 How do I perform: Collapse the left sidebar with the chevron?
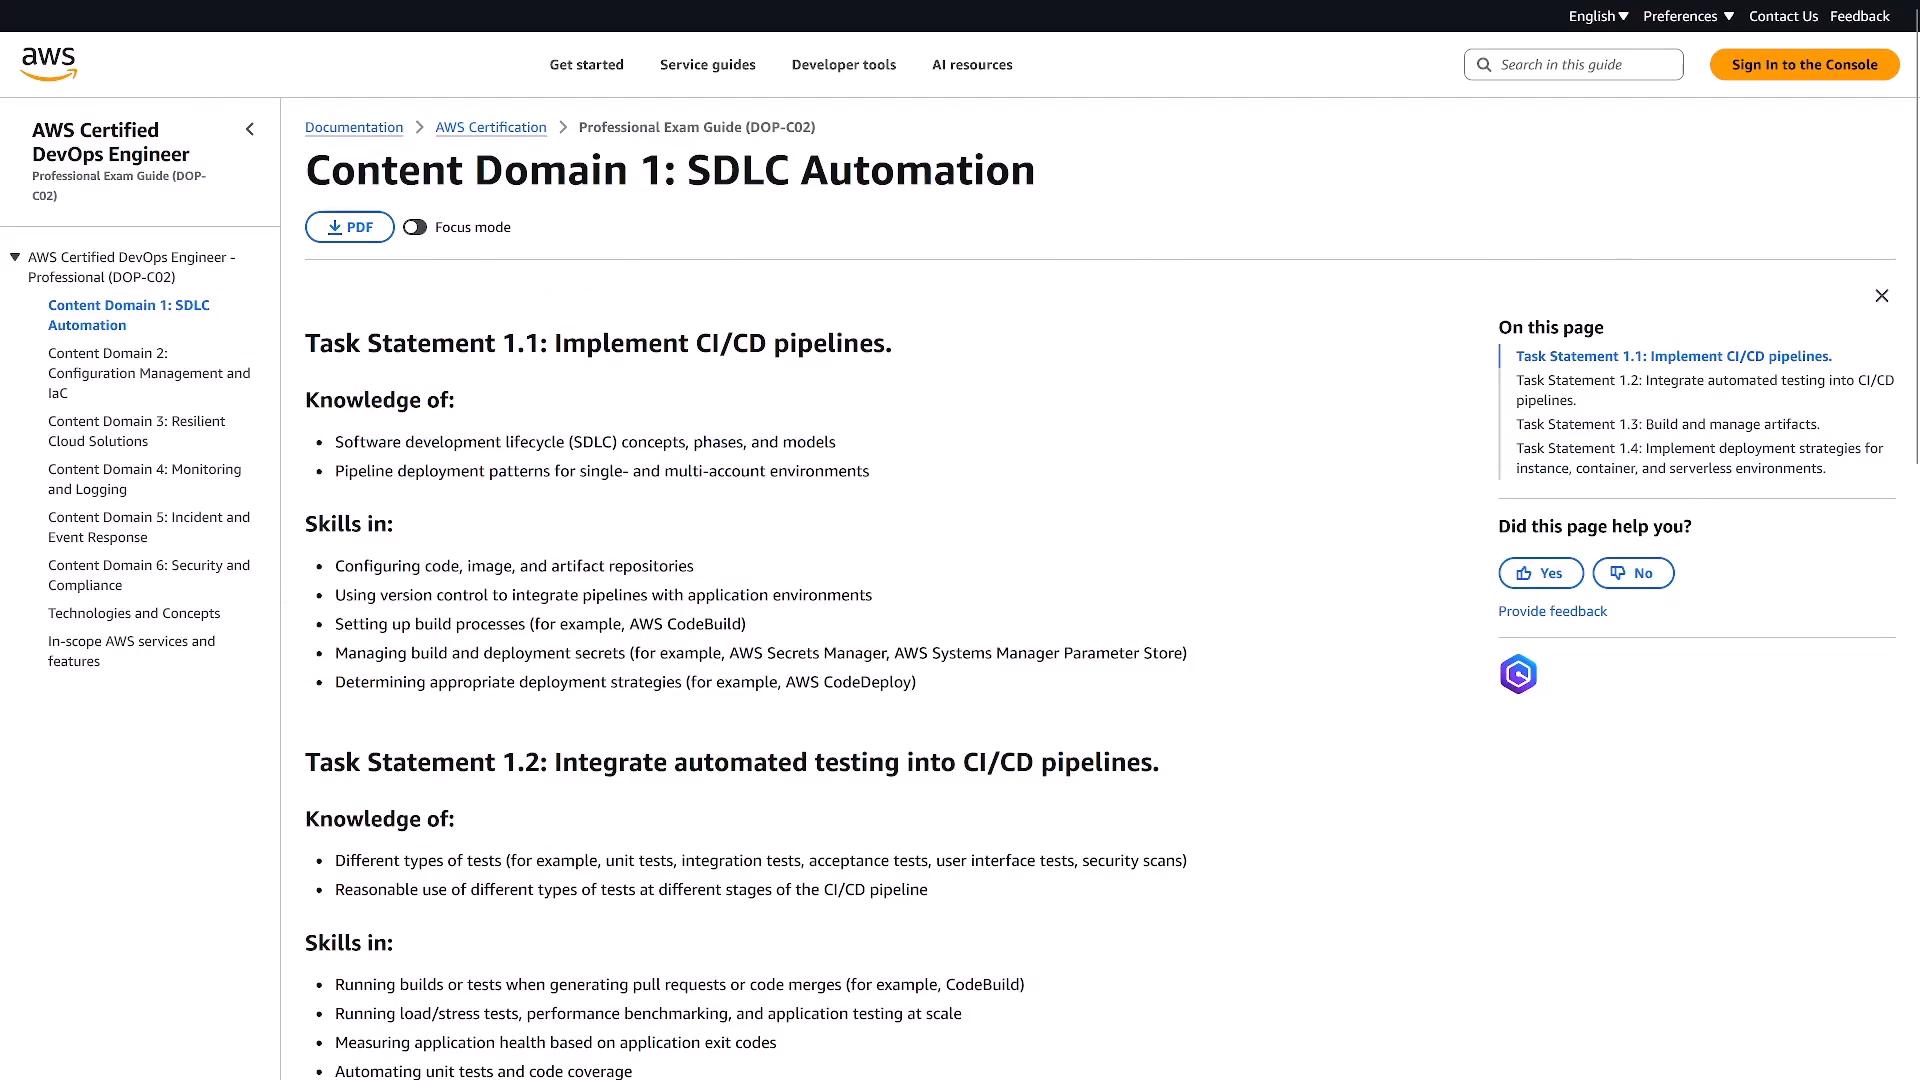[x=250, y=129]
